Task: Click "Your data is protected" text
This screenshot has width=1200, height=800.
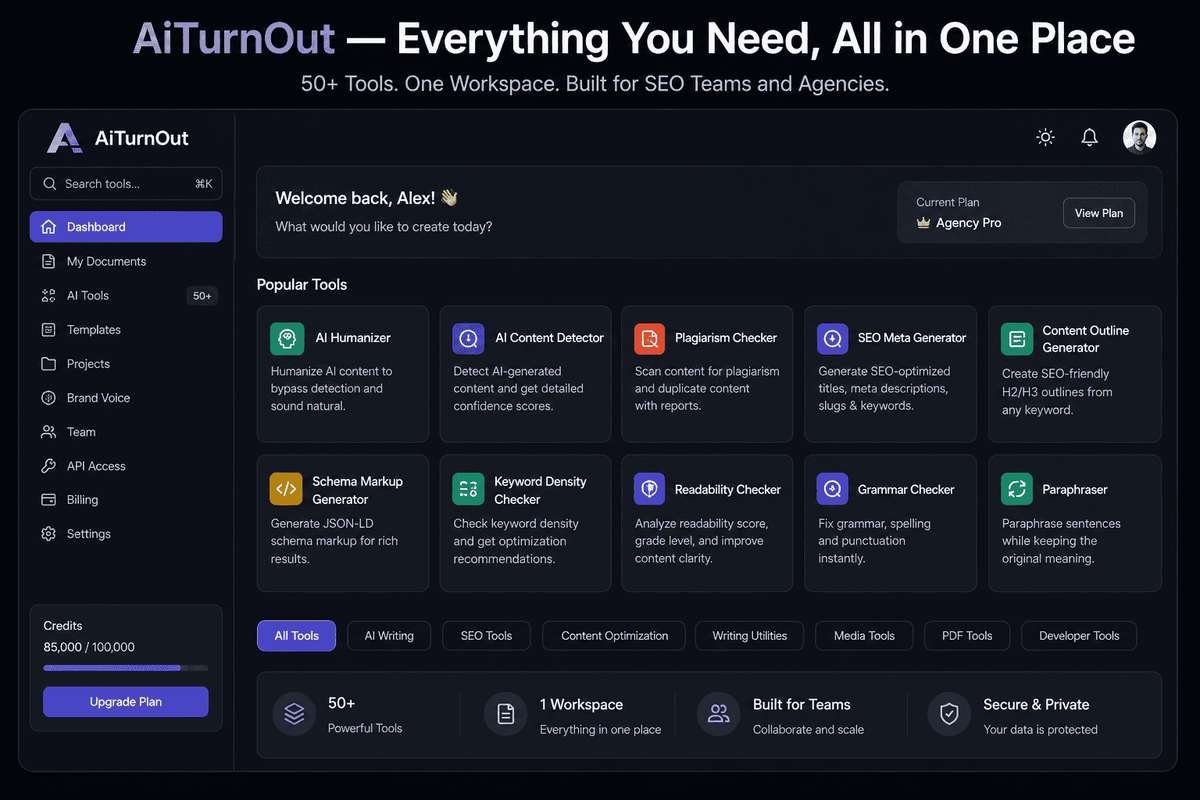Action: click(1040, 730)
